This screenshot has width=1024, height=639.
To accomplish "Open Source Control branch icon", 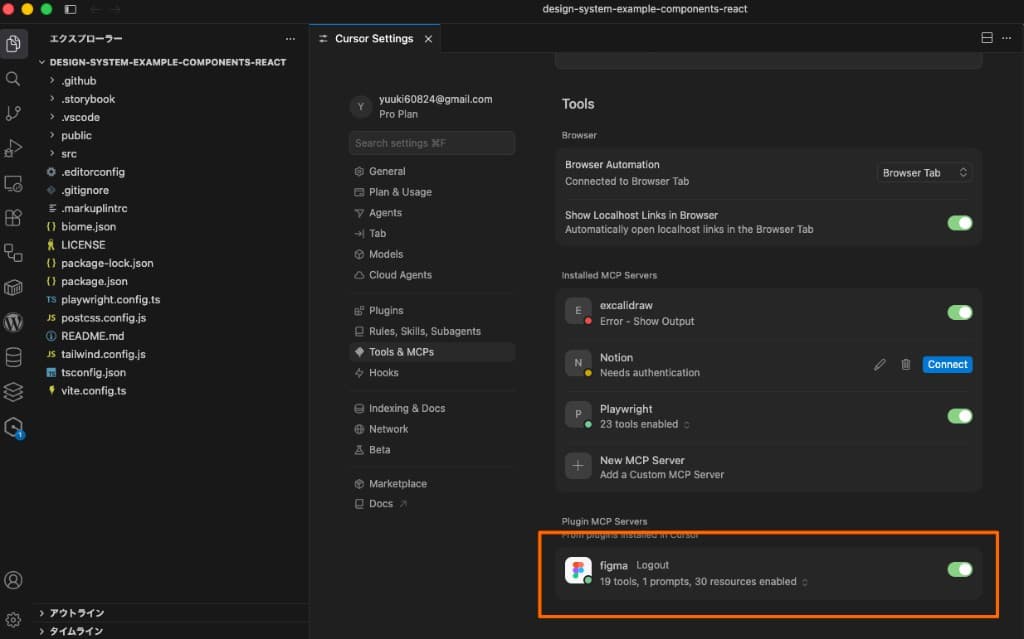I will click(x=13, y=114).
